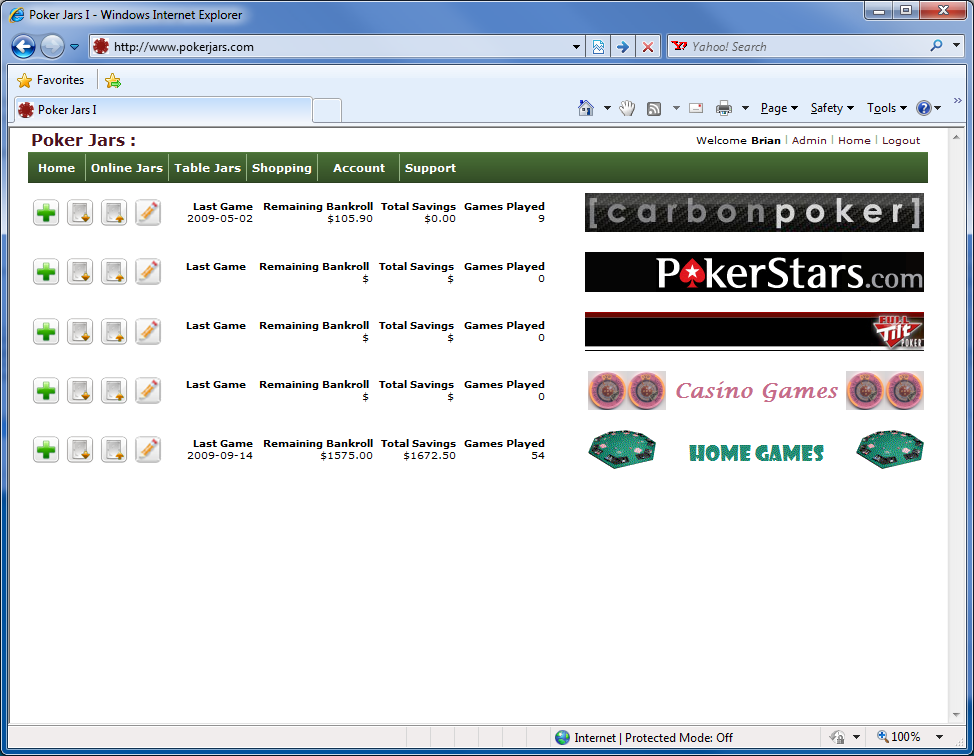974x756 pixels.
Task: Click the green plus icon for Home Games row
Action: [46, 450]
